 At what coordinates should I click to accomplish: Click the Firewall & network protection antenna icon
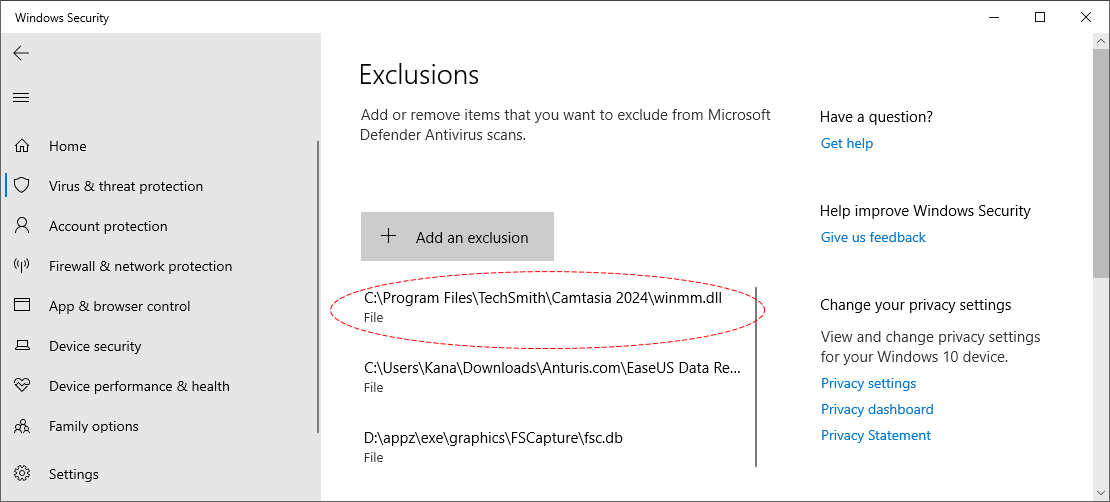click(22, 266)
